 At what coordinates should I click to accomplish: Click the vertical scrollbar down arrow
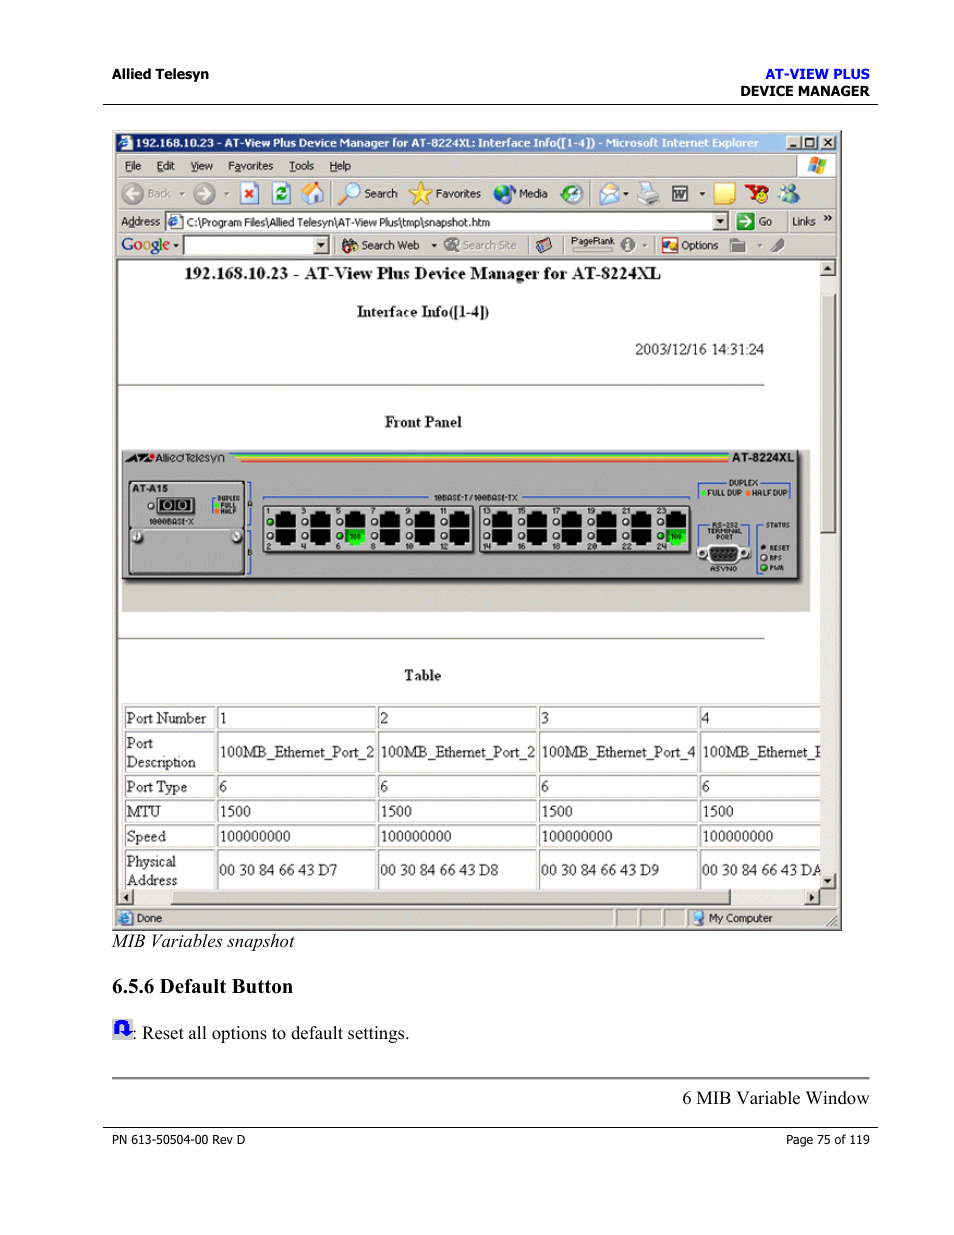pyautogui.click(x=827, y=881)
